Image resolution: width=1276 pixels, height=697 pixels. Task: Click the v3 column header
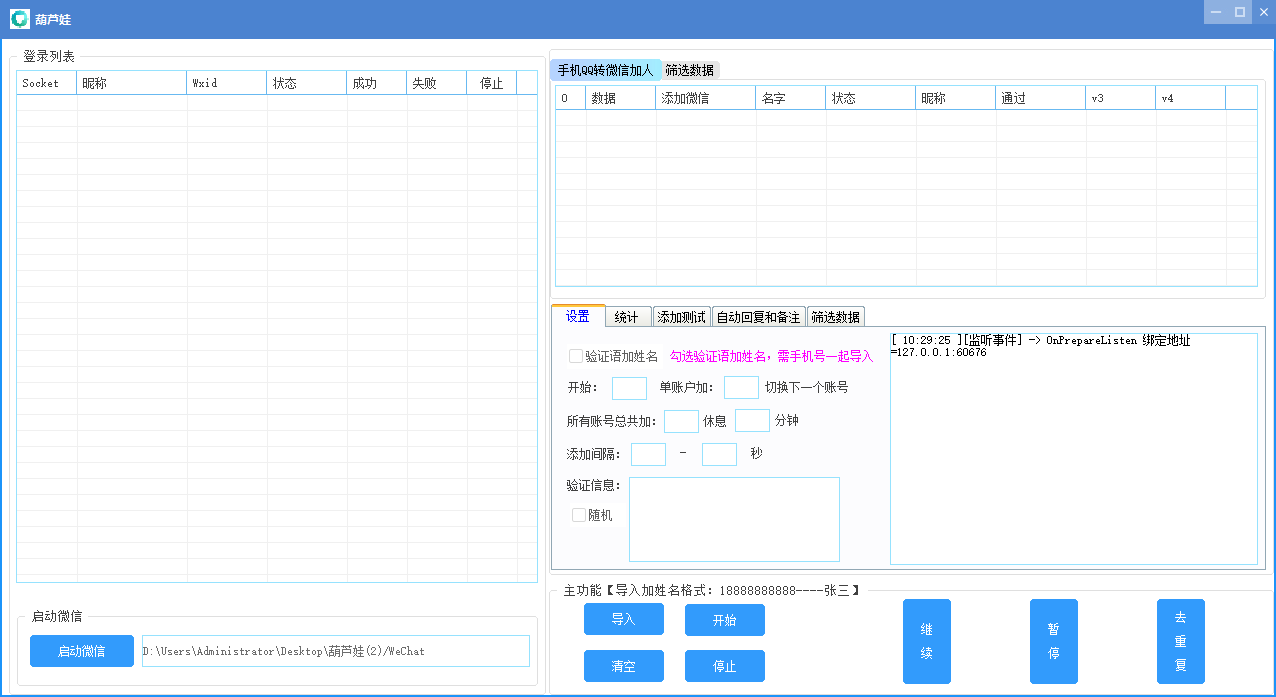[1121, 98]
